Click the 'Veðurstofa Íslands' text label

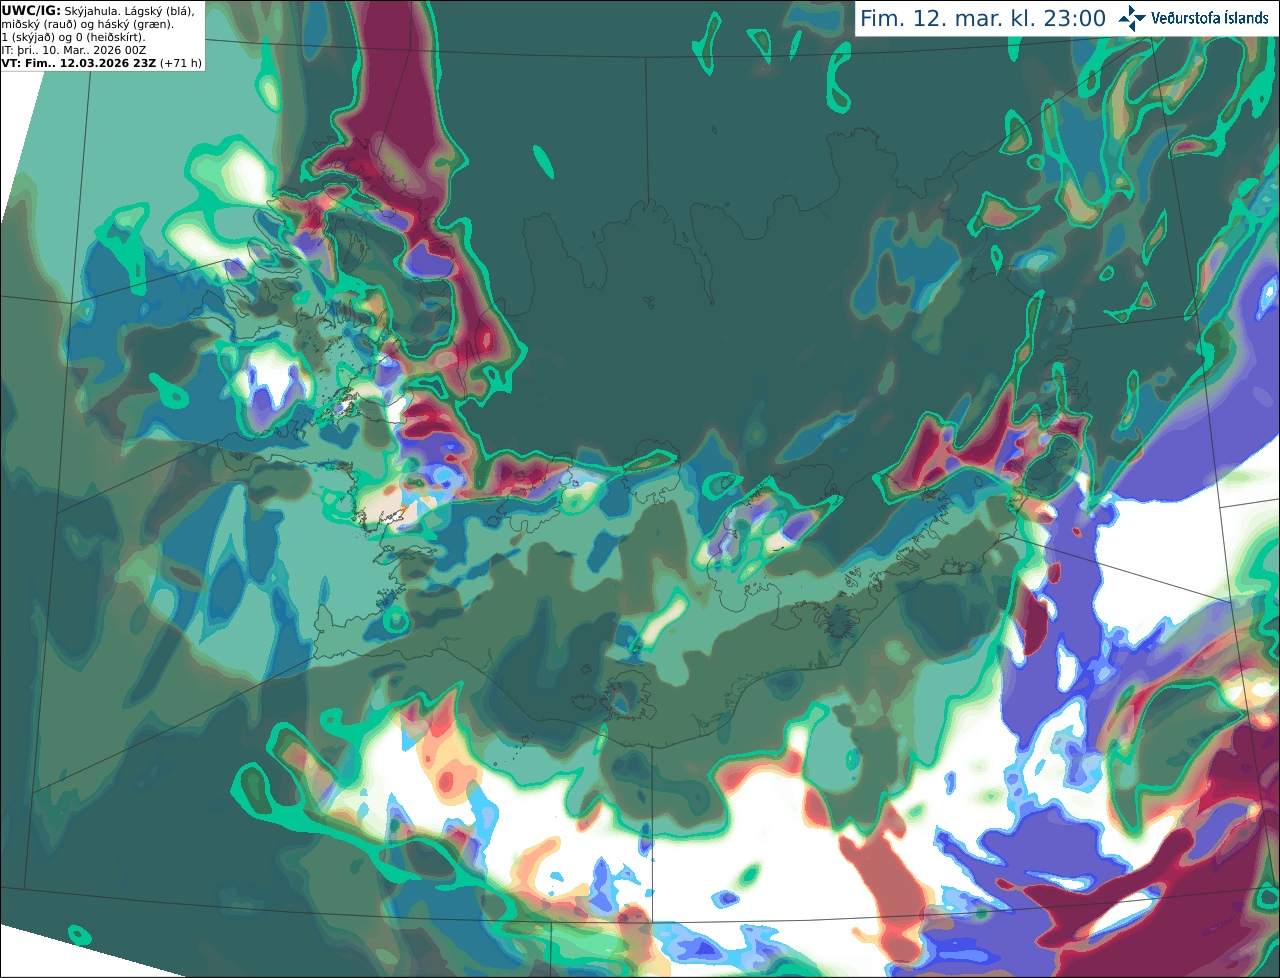tap(1210, 18)
